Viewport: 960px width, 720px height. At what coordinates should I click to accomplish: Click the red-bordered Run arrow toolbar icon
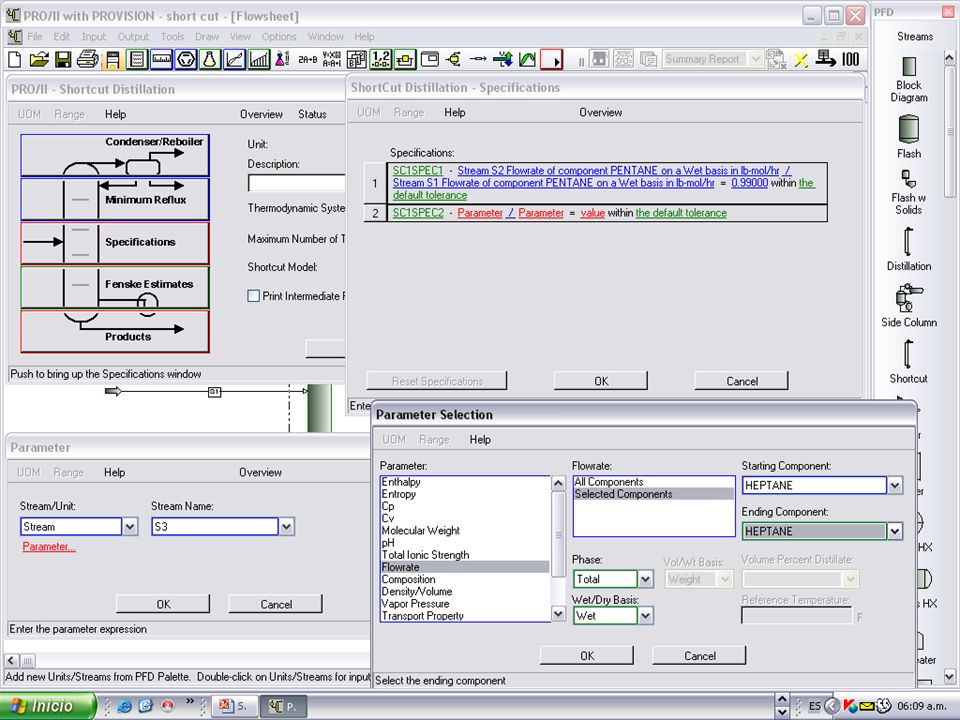click(x=552, y=59)
